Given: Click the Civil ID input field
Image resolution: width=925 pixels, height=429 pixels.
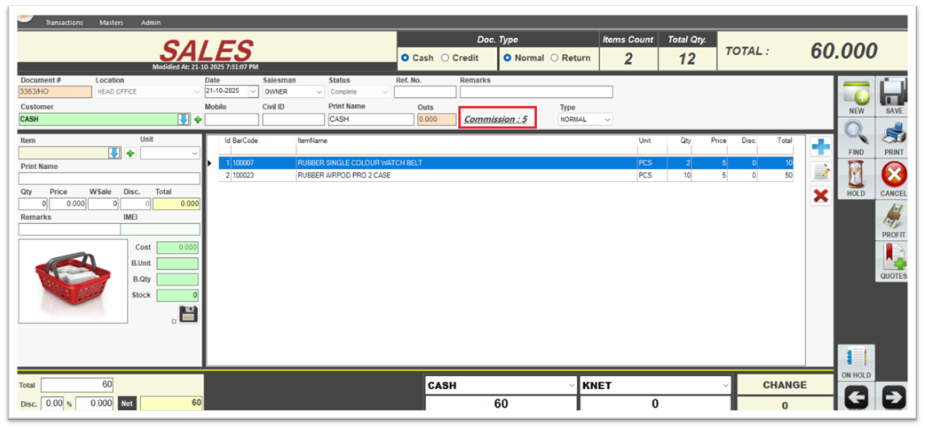Looking at the screenshot, I should point(293,119).
